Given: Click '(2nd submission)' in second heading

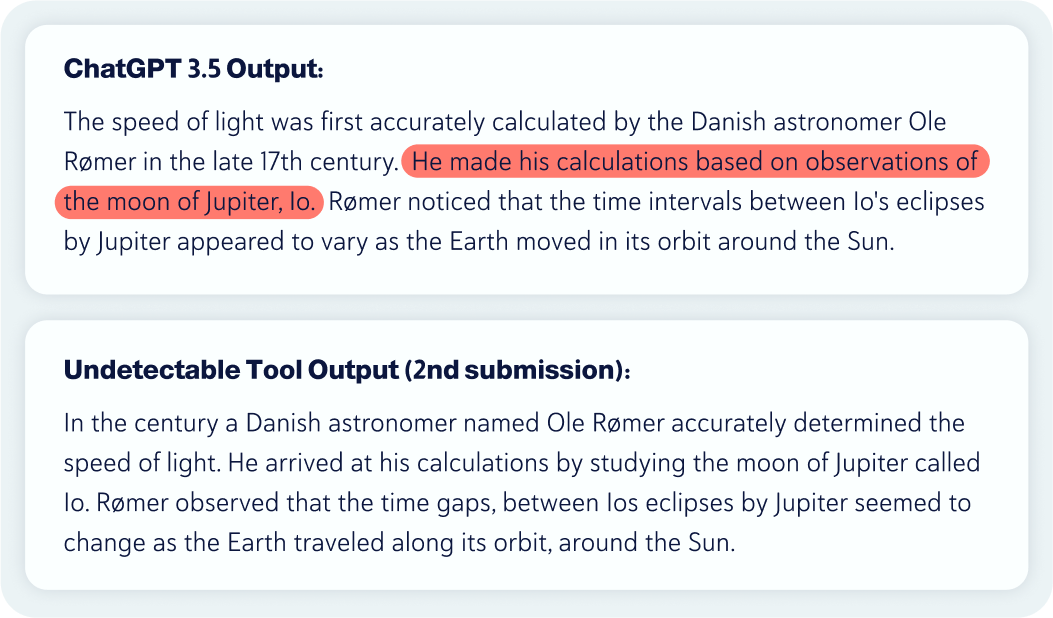Looking at the screenshot, I should pos(516,370).
